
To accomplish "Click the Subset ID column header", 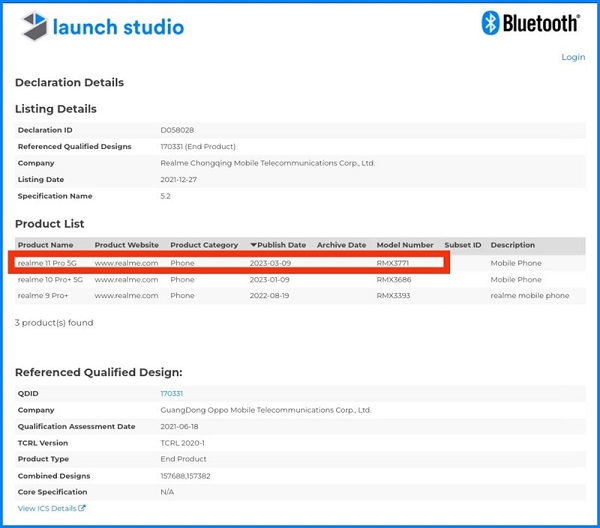I will [x=462, y=245].
